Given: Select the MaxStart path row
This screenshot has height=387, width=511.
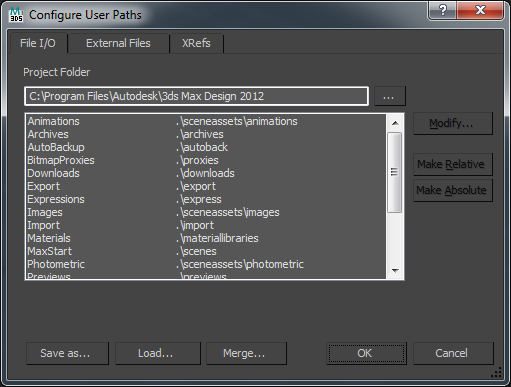Looking at the screenshot, I should 206,251.
